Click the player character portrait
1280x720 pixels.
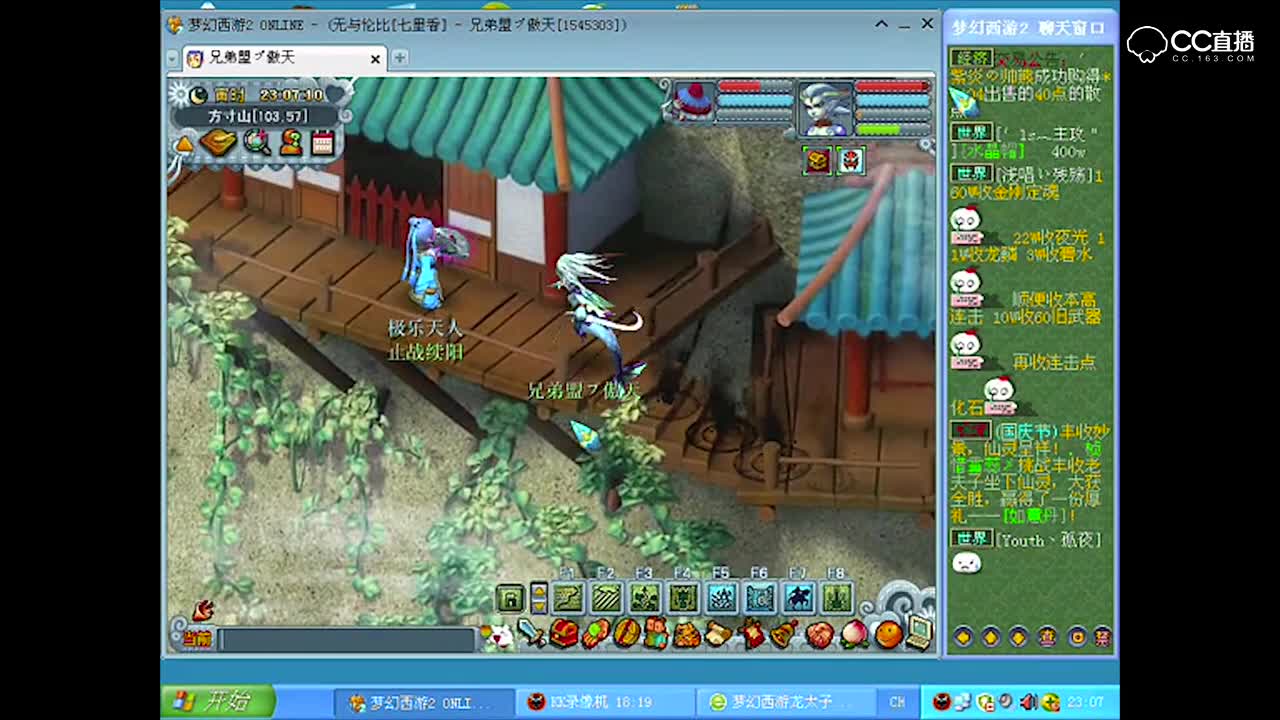pos(825,108)
